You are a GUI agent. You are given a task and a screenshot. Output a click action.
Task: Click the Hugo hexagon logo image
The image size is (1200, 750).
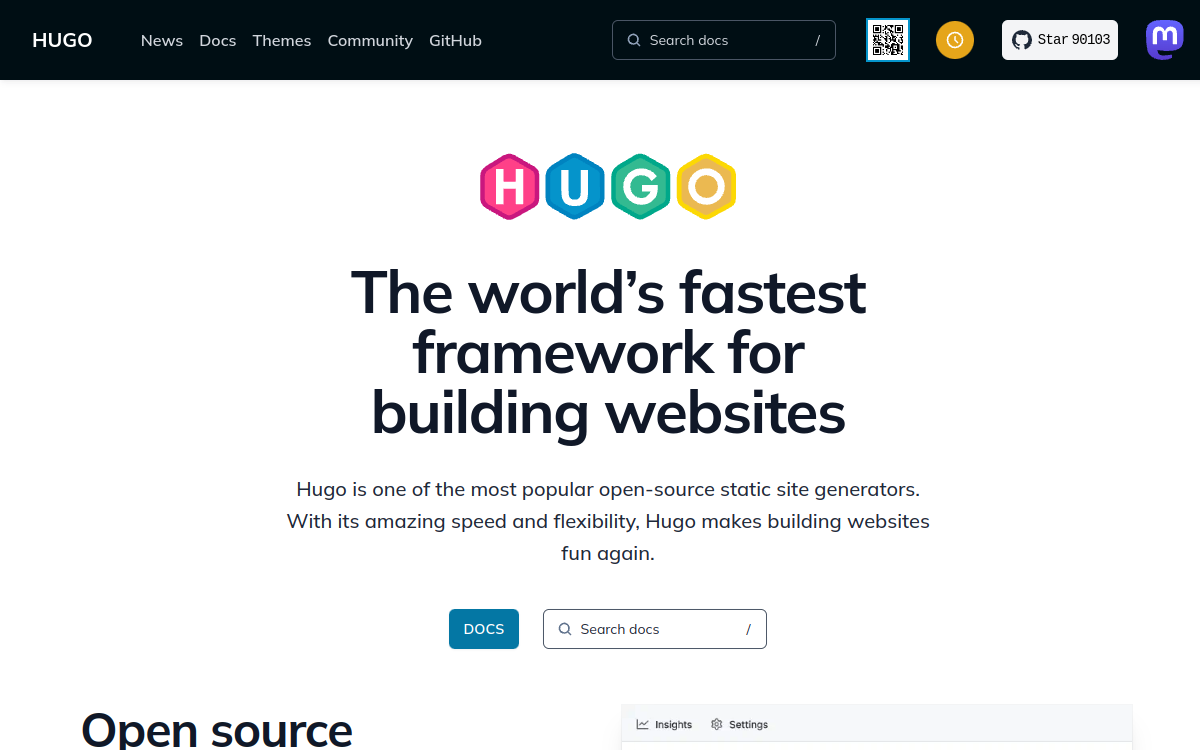(x=608, y=187)
